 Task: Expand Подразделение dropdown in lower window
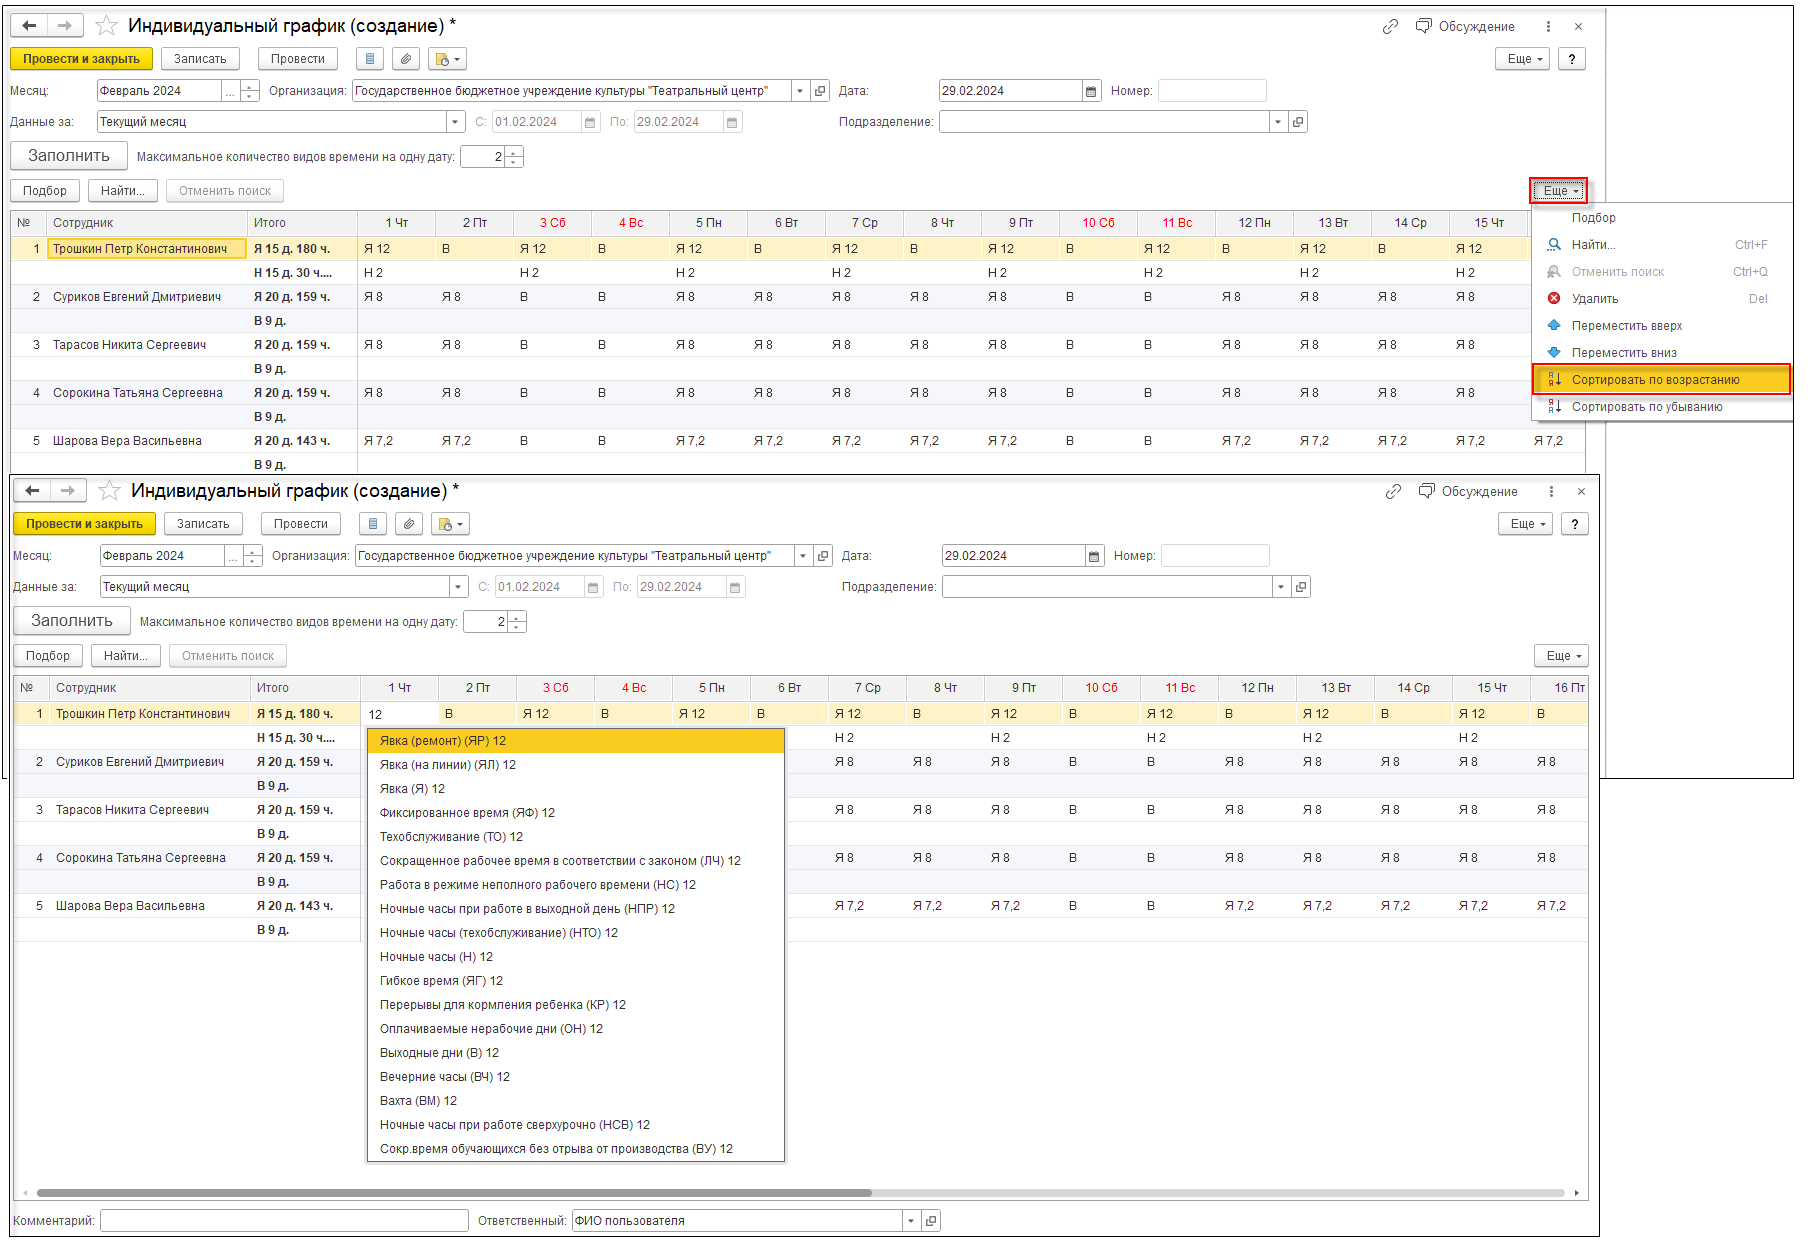(1280, 587)
